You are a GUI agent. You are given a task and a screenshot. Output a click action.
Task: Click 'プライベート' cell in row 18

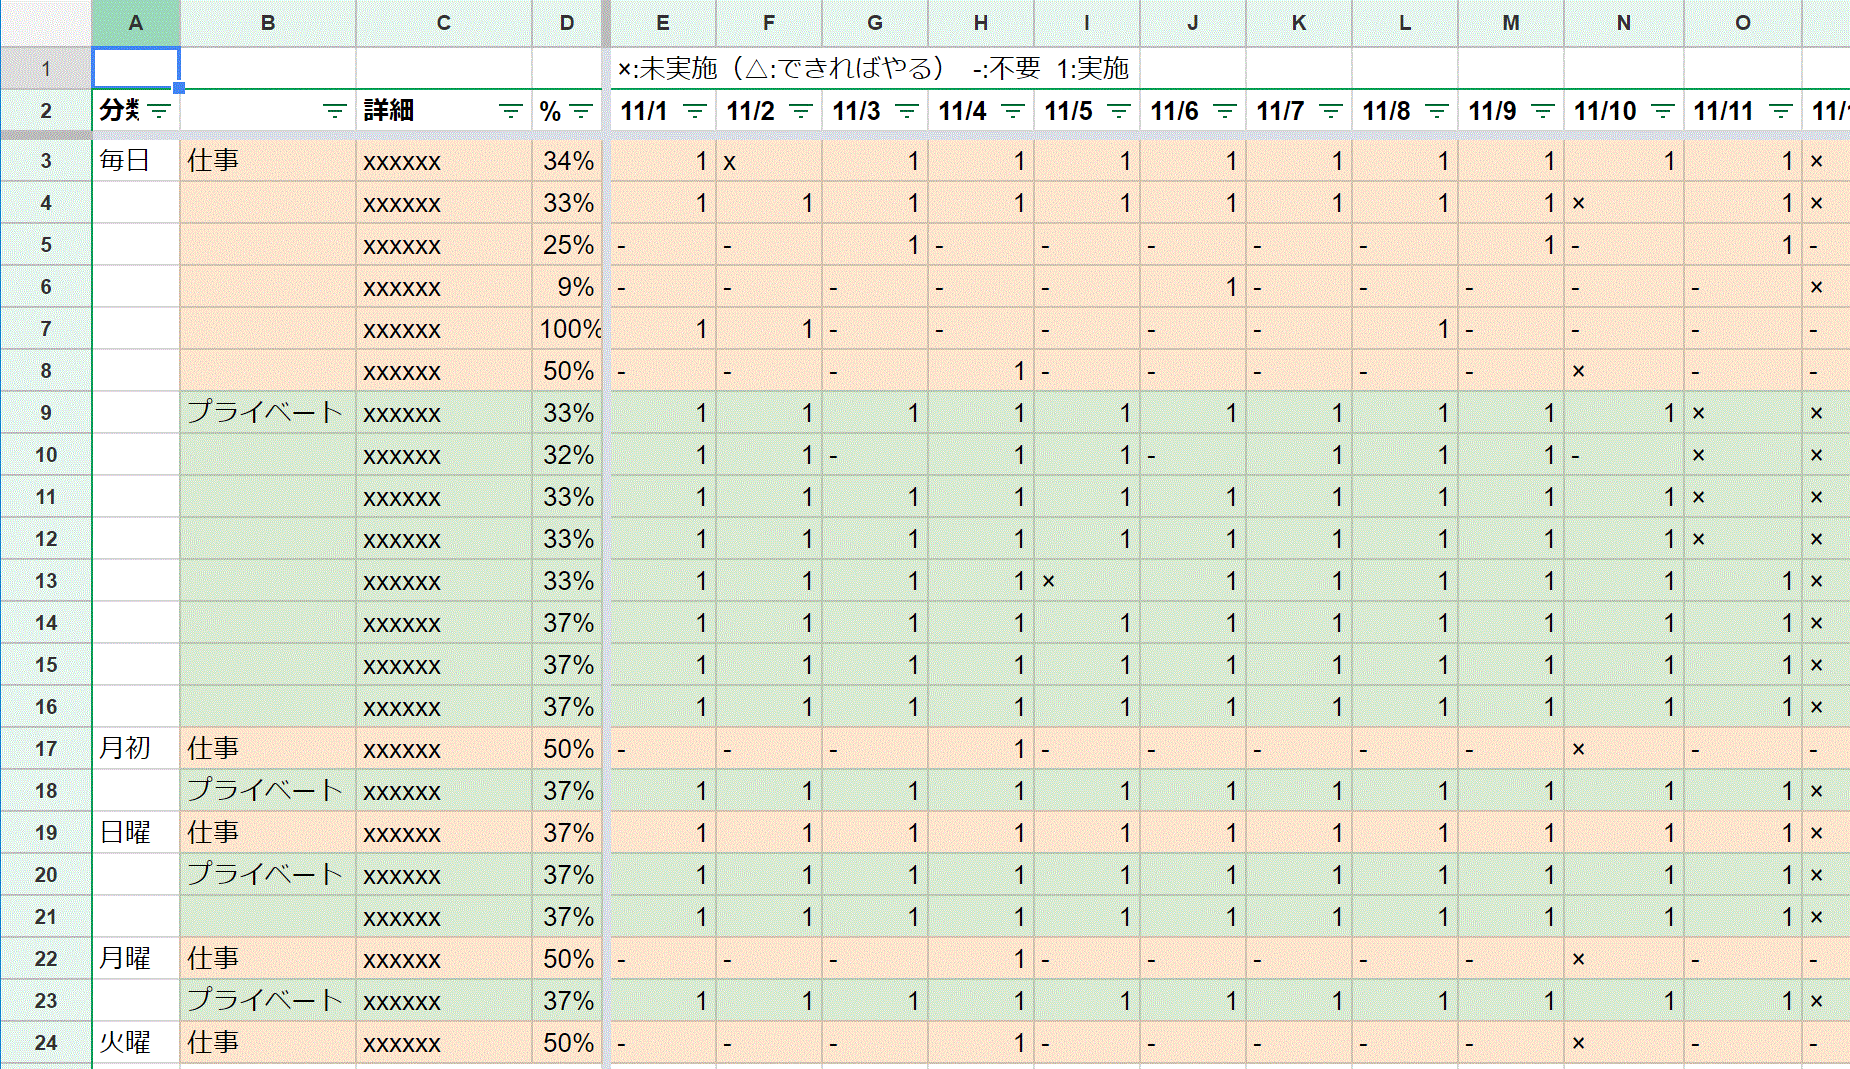pos(268,791)
